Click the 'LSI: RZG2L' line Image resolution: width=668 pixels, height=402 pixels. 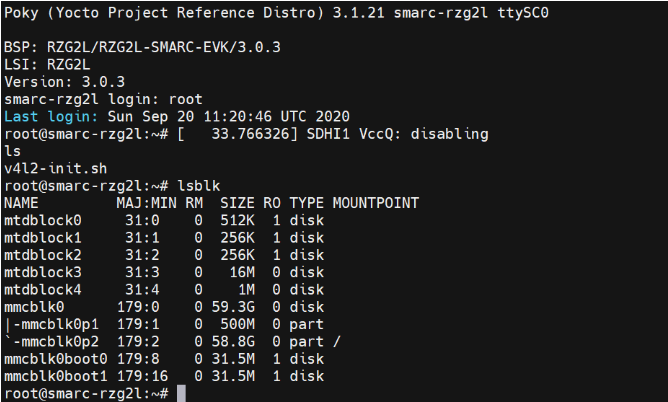click(x=47, y=65)
